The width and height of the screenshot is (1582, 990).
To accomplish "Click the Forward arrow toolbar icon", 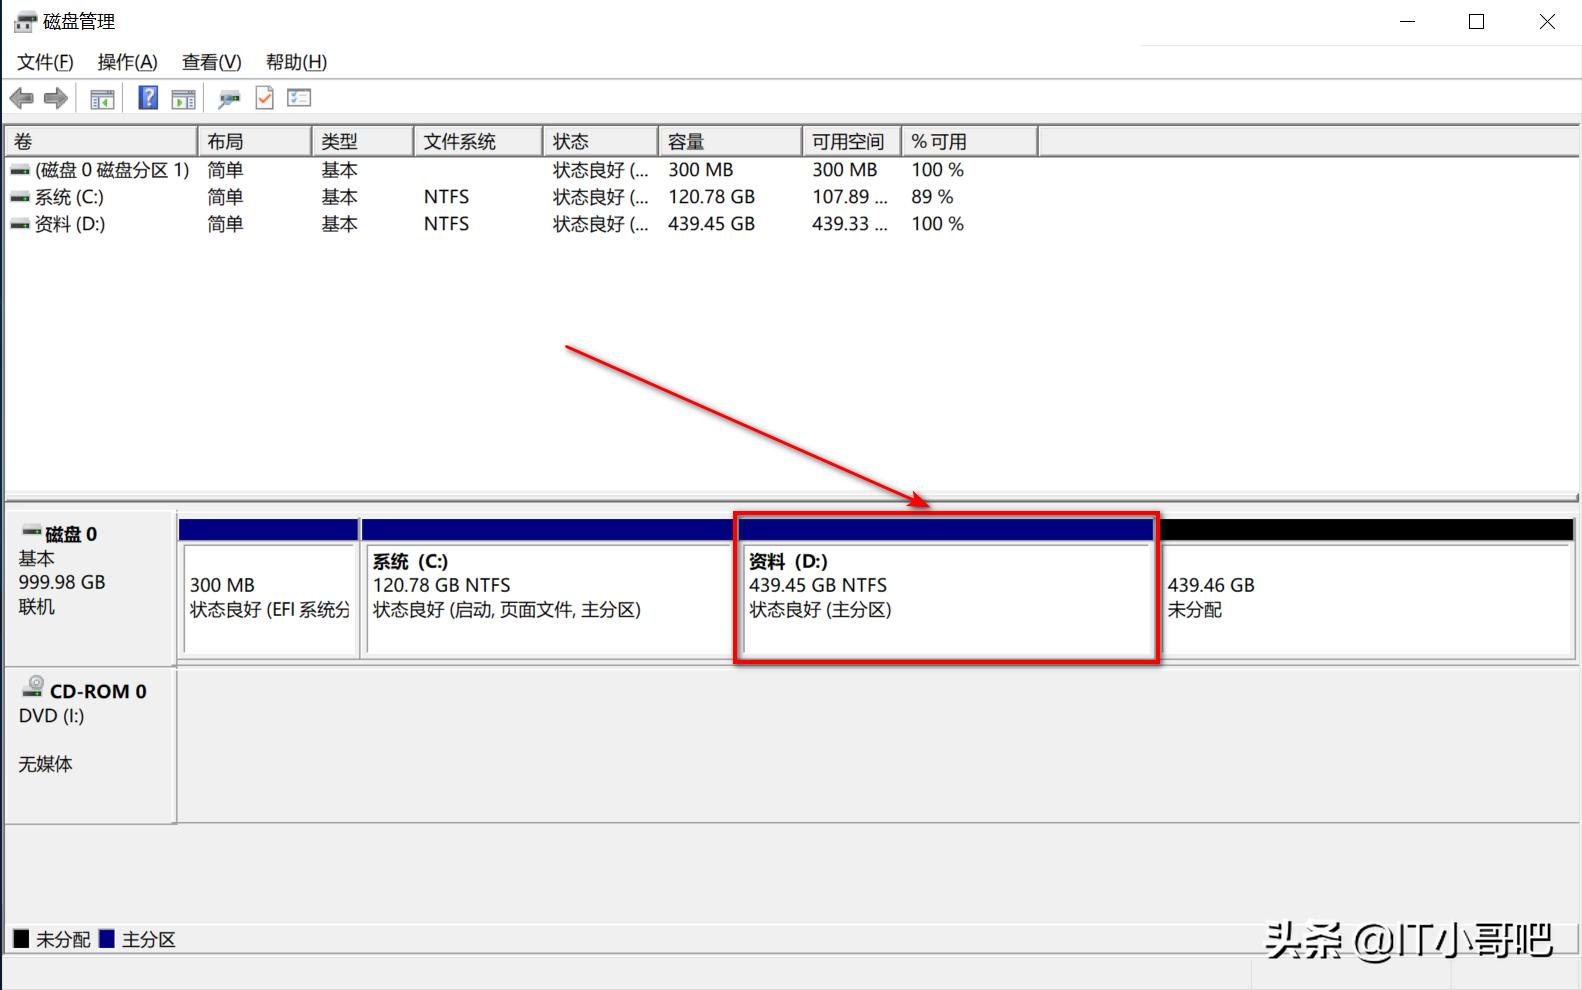I will (56, 98).
